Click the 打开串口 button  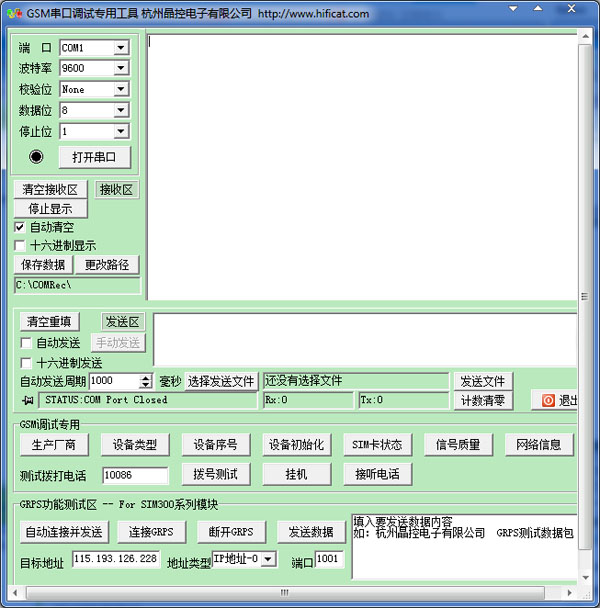click(x=95, y=157)
